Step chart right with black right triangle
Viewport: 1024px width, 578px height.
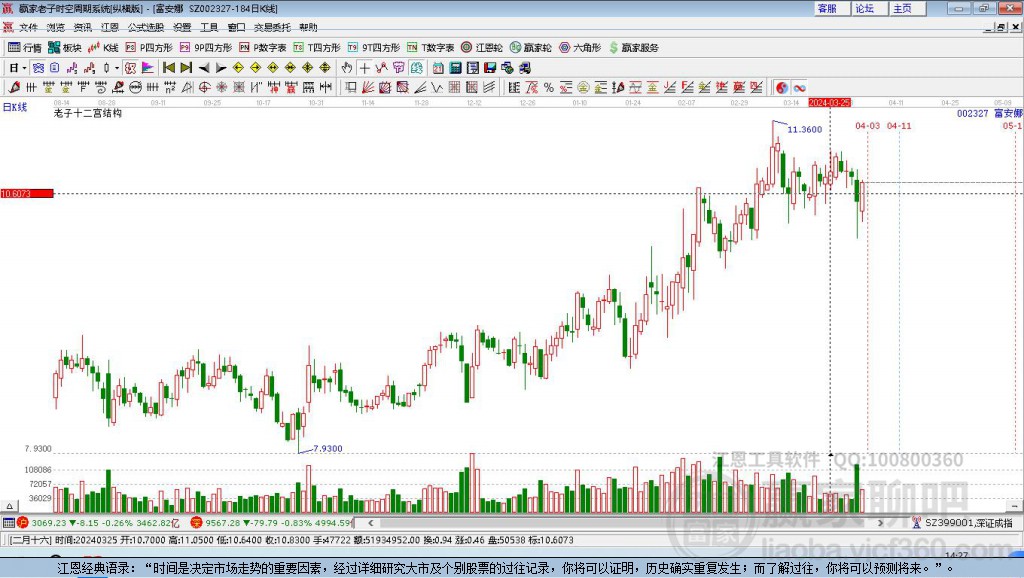221,68
